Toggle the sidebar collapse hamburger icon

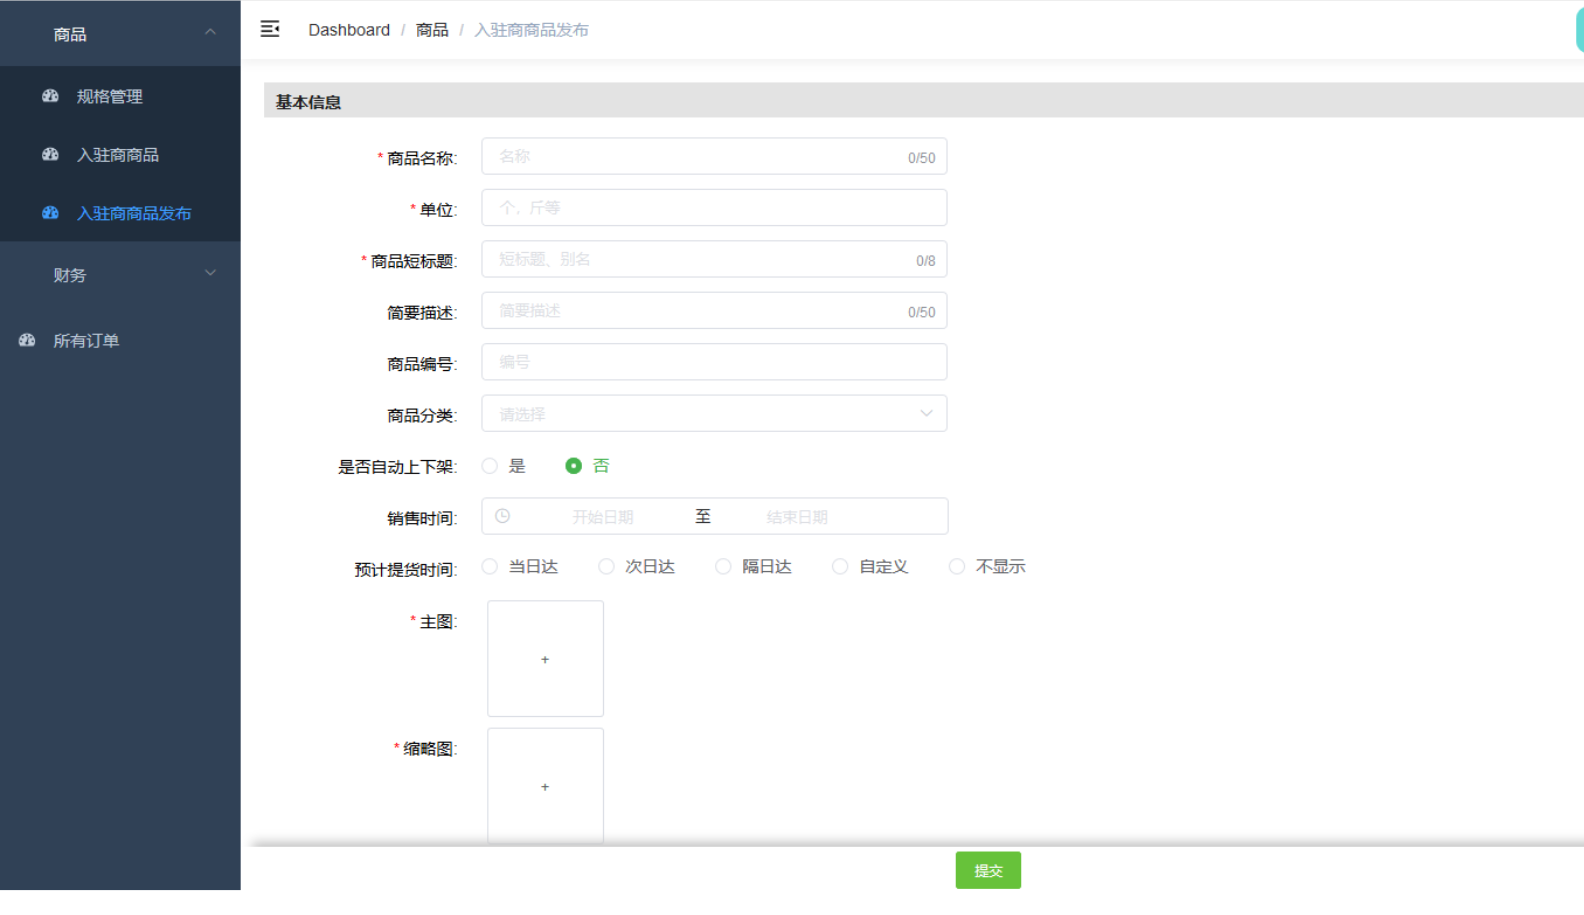(x=270, y=29)
